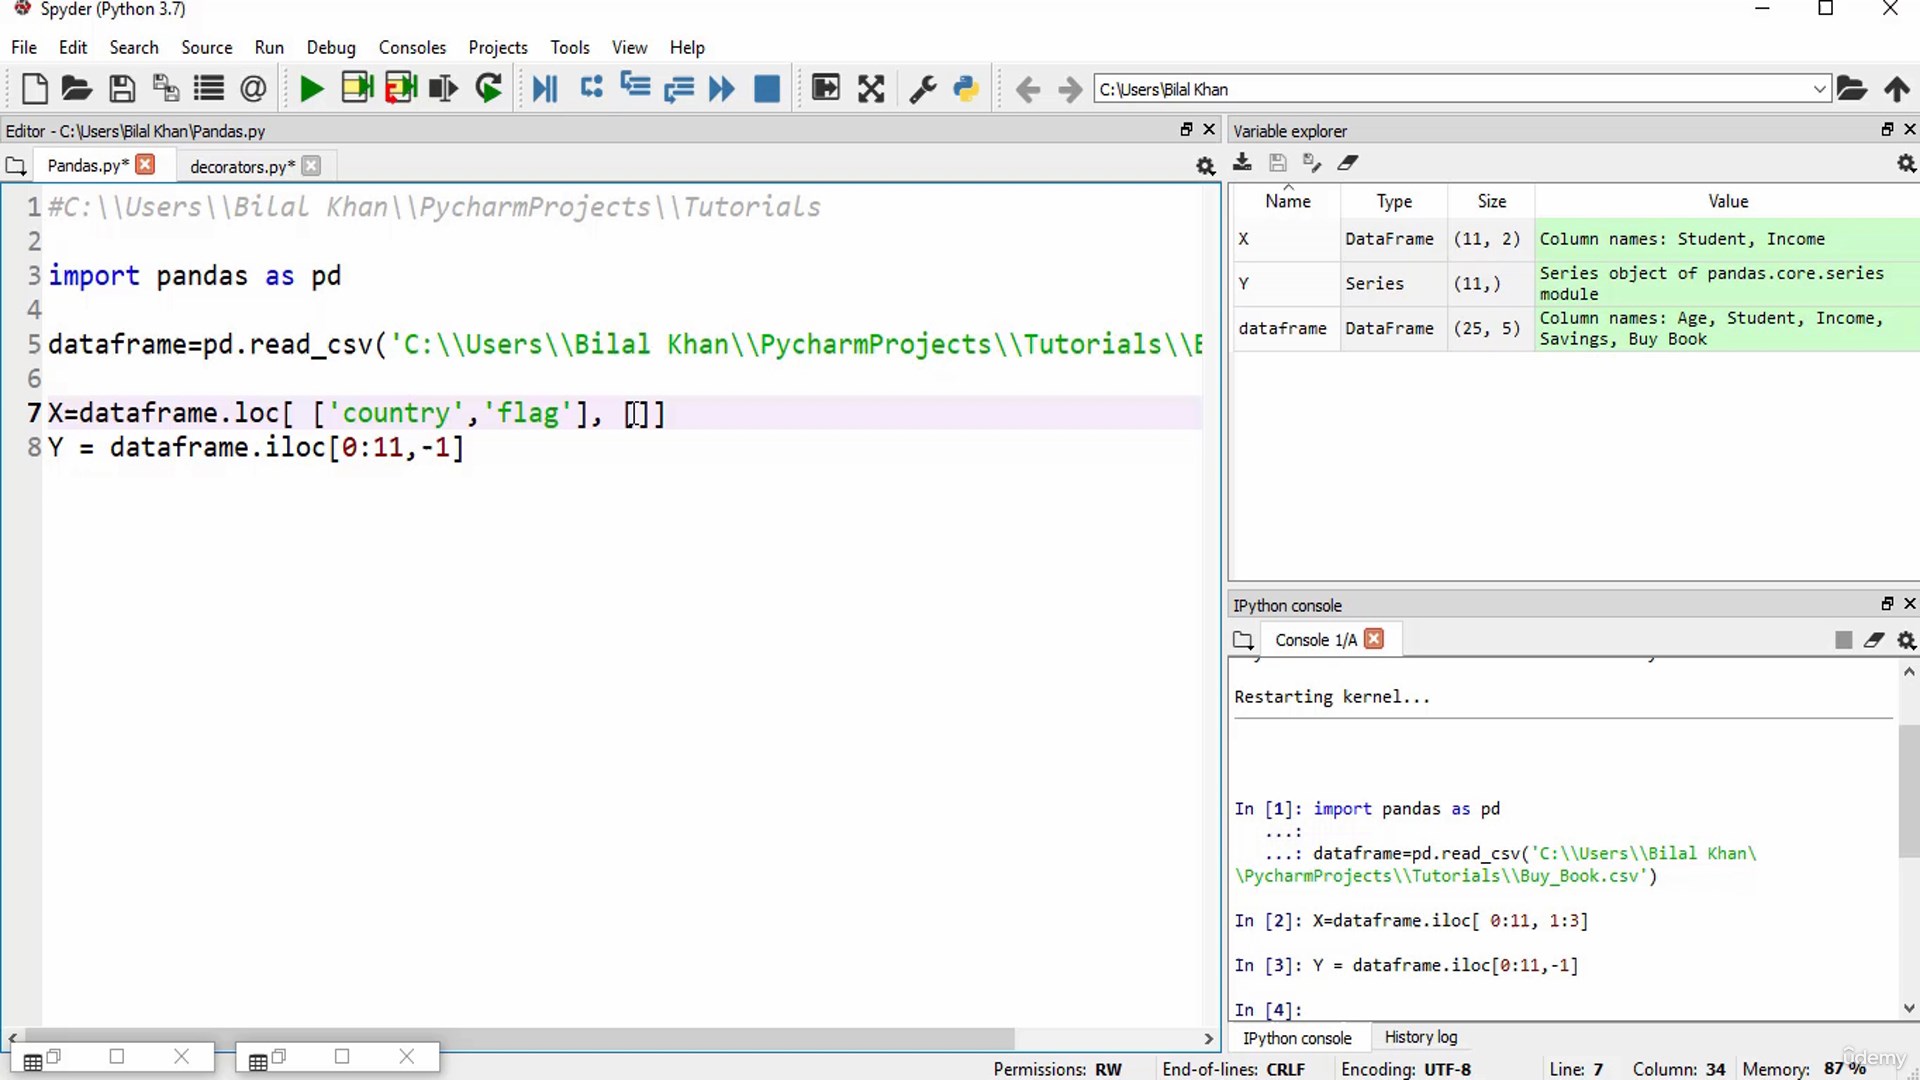Screen dimensions: 1920x1080
Task: Clear console with eraser icon
Action: coord(1874,640)
